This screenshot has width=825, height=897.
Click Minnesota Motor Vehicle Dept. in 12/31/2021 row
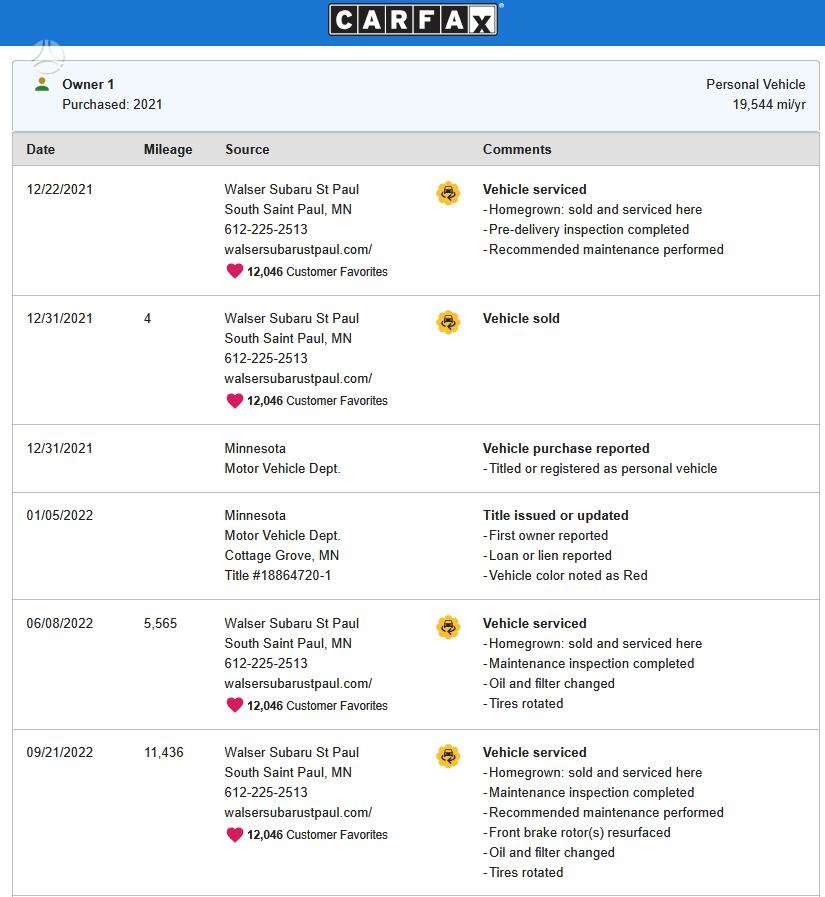click(x=282, y=458)
